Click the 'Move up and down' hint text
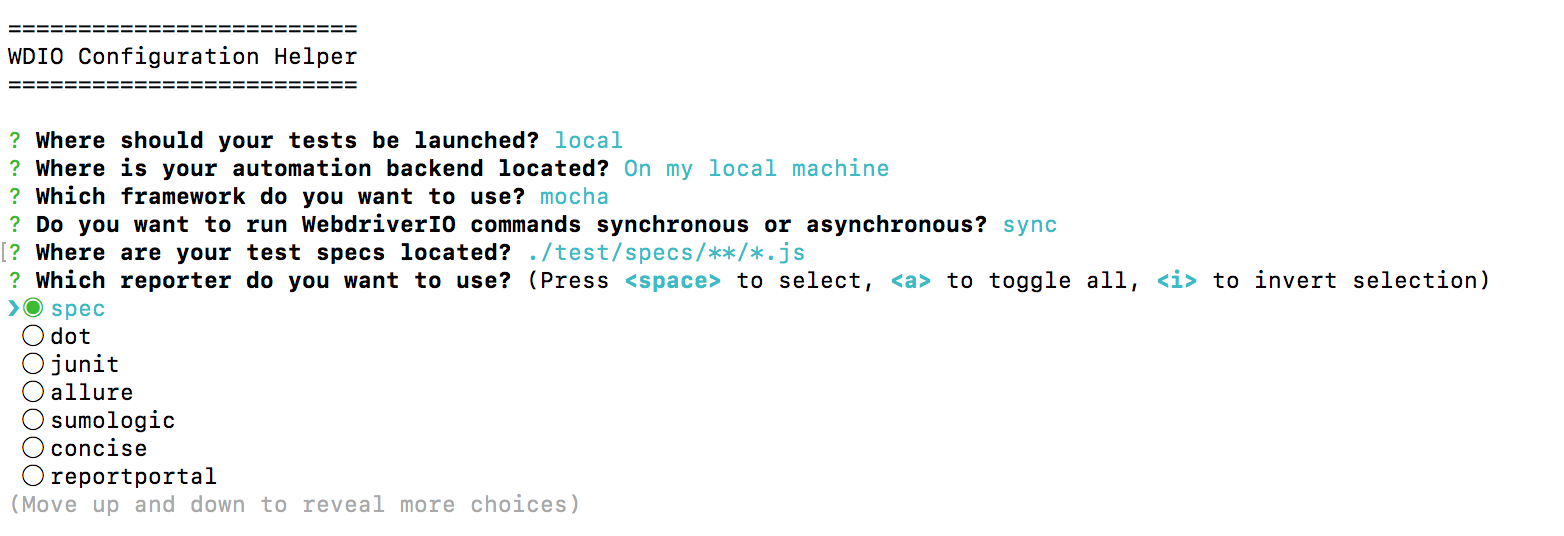The image size is (1564, 536). (x=294, y=504)
